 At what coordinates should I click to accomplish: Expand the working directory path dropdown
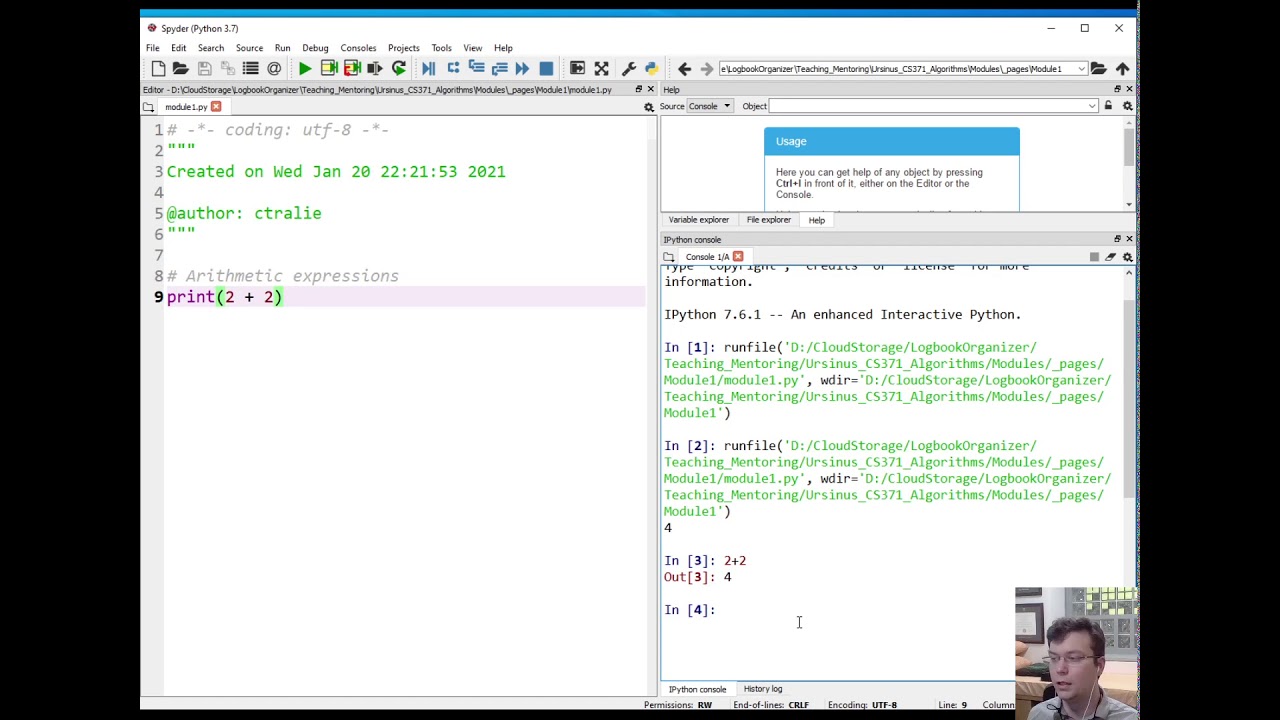pyautogui.click(x=1081, y=69)
